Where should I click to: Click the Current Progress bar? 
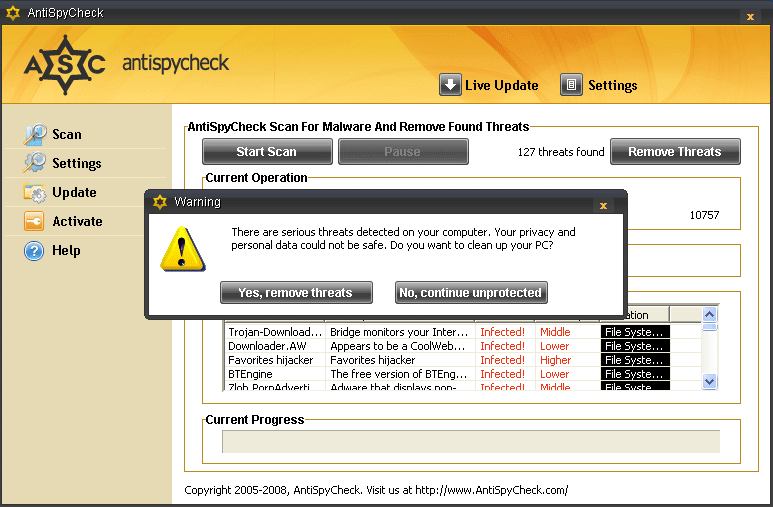tap(470, 442)
